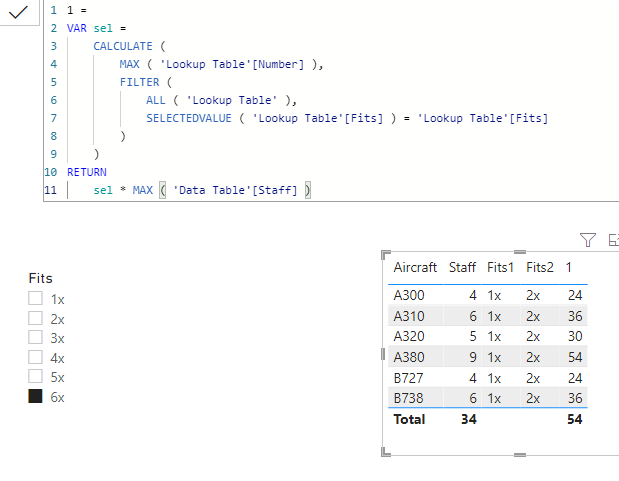Grab the table visual's top-left resize handle
The image size is (619, 481).
click(386, 254)
